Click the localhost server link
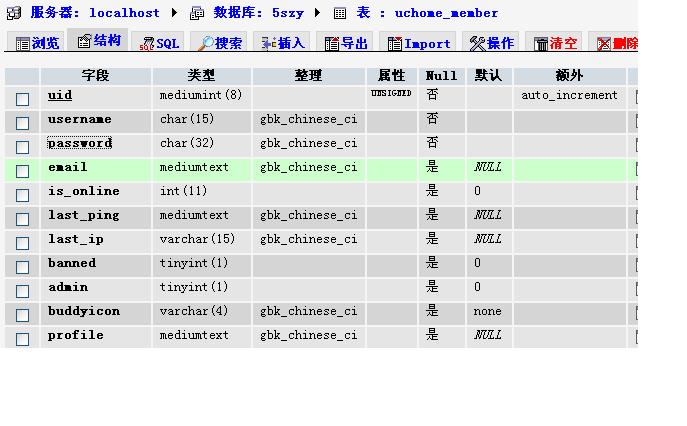 pos(124,13)
